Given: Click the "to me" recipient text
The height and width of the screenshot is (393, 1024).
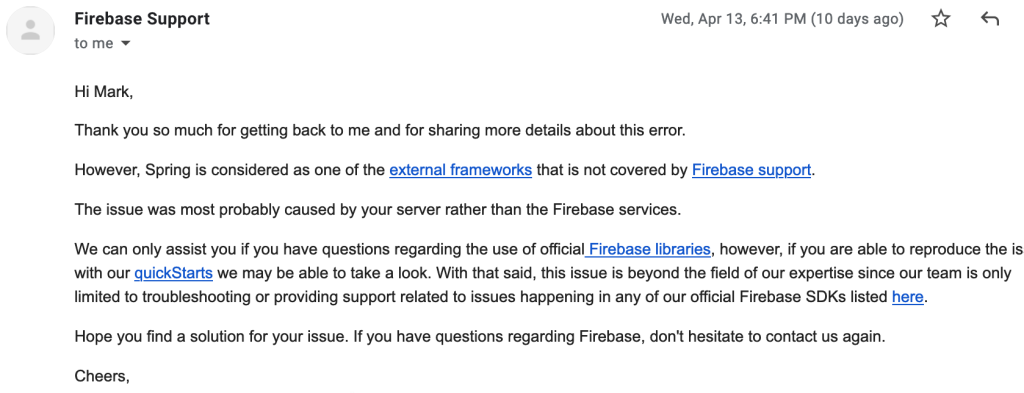Looking at the screenshot, I should (x=94, y=44).
